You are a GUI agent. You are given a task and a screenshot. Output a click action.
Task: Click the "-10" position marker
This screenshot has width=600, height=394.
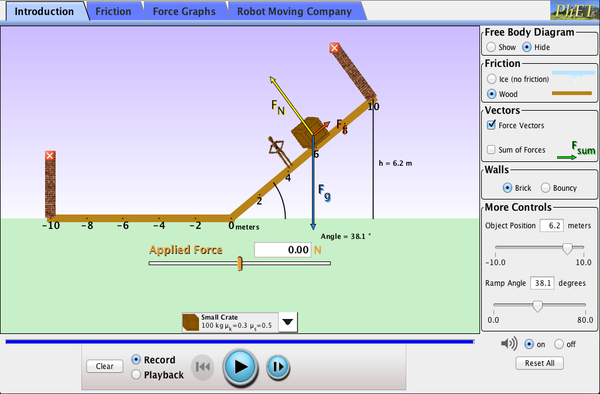pos(51,226)
